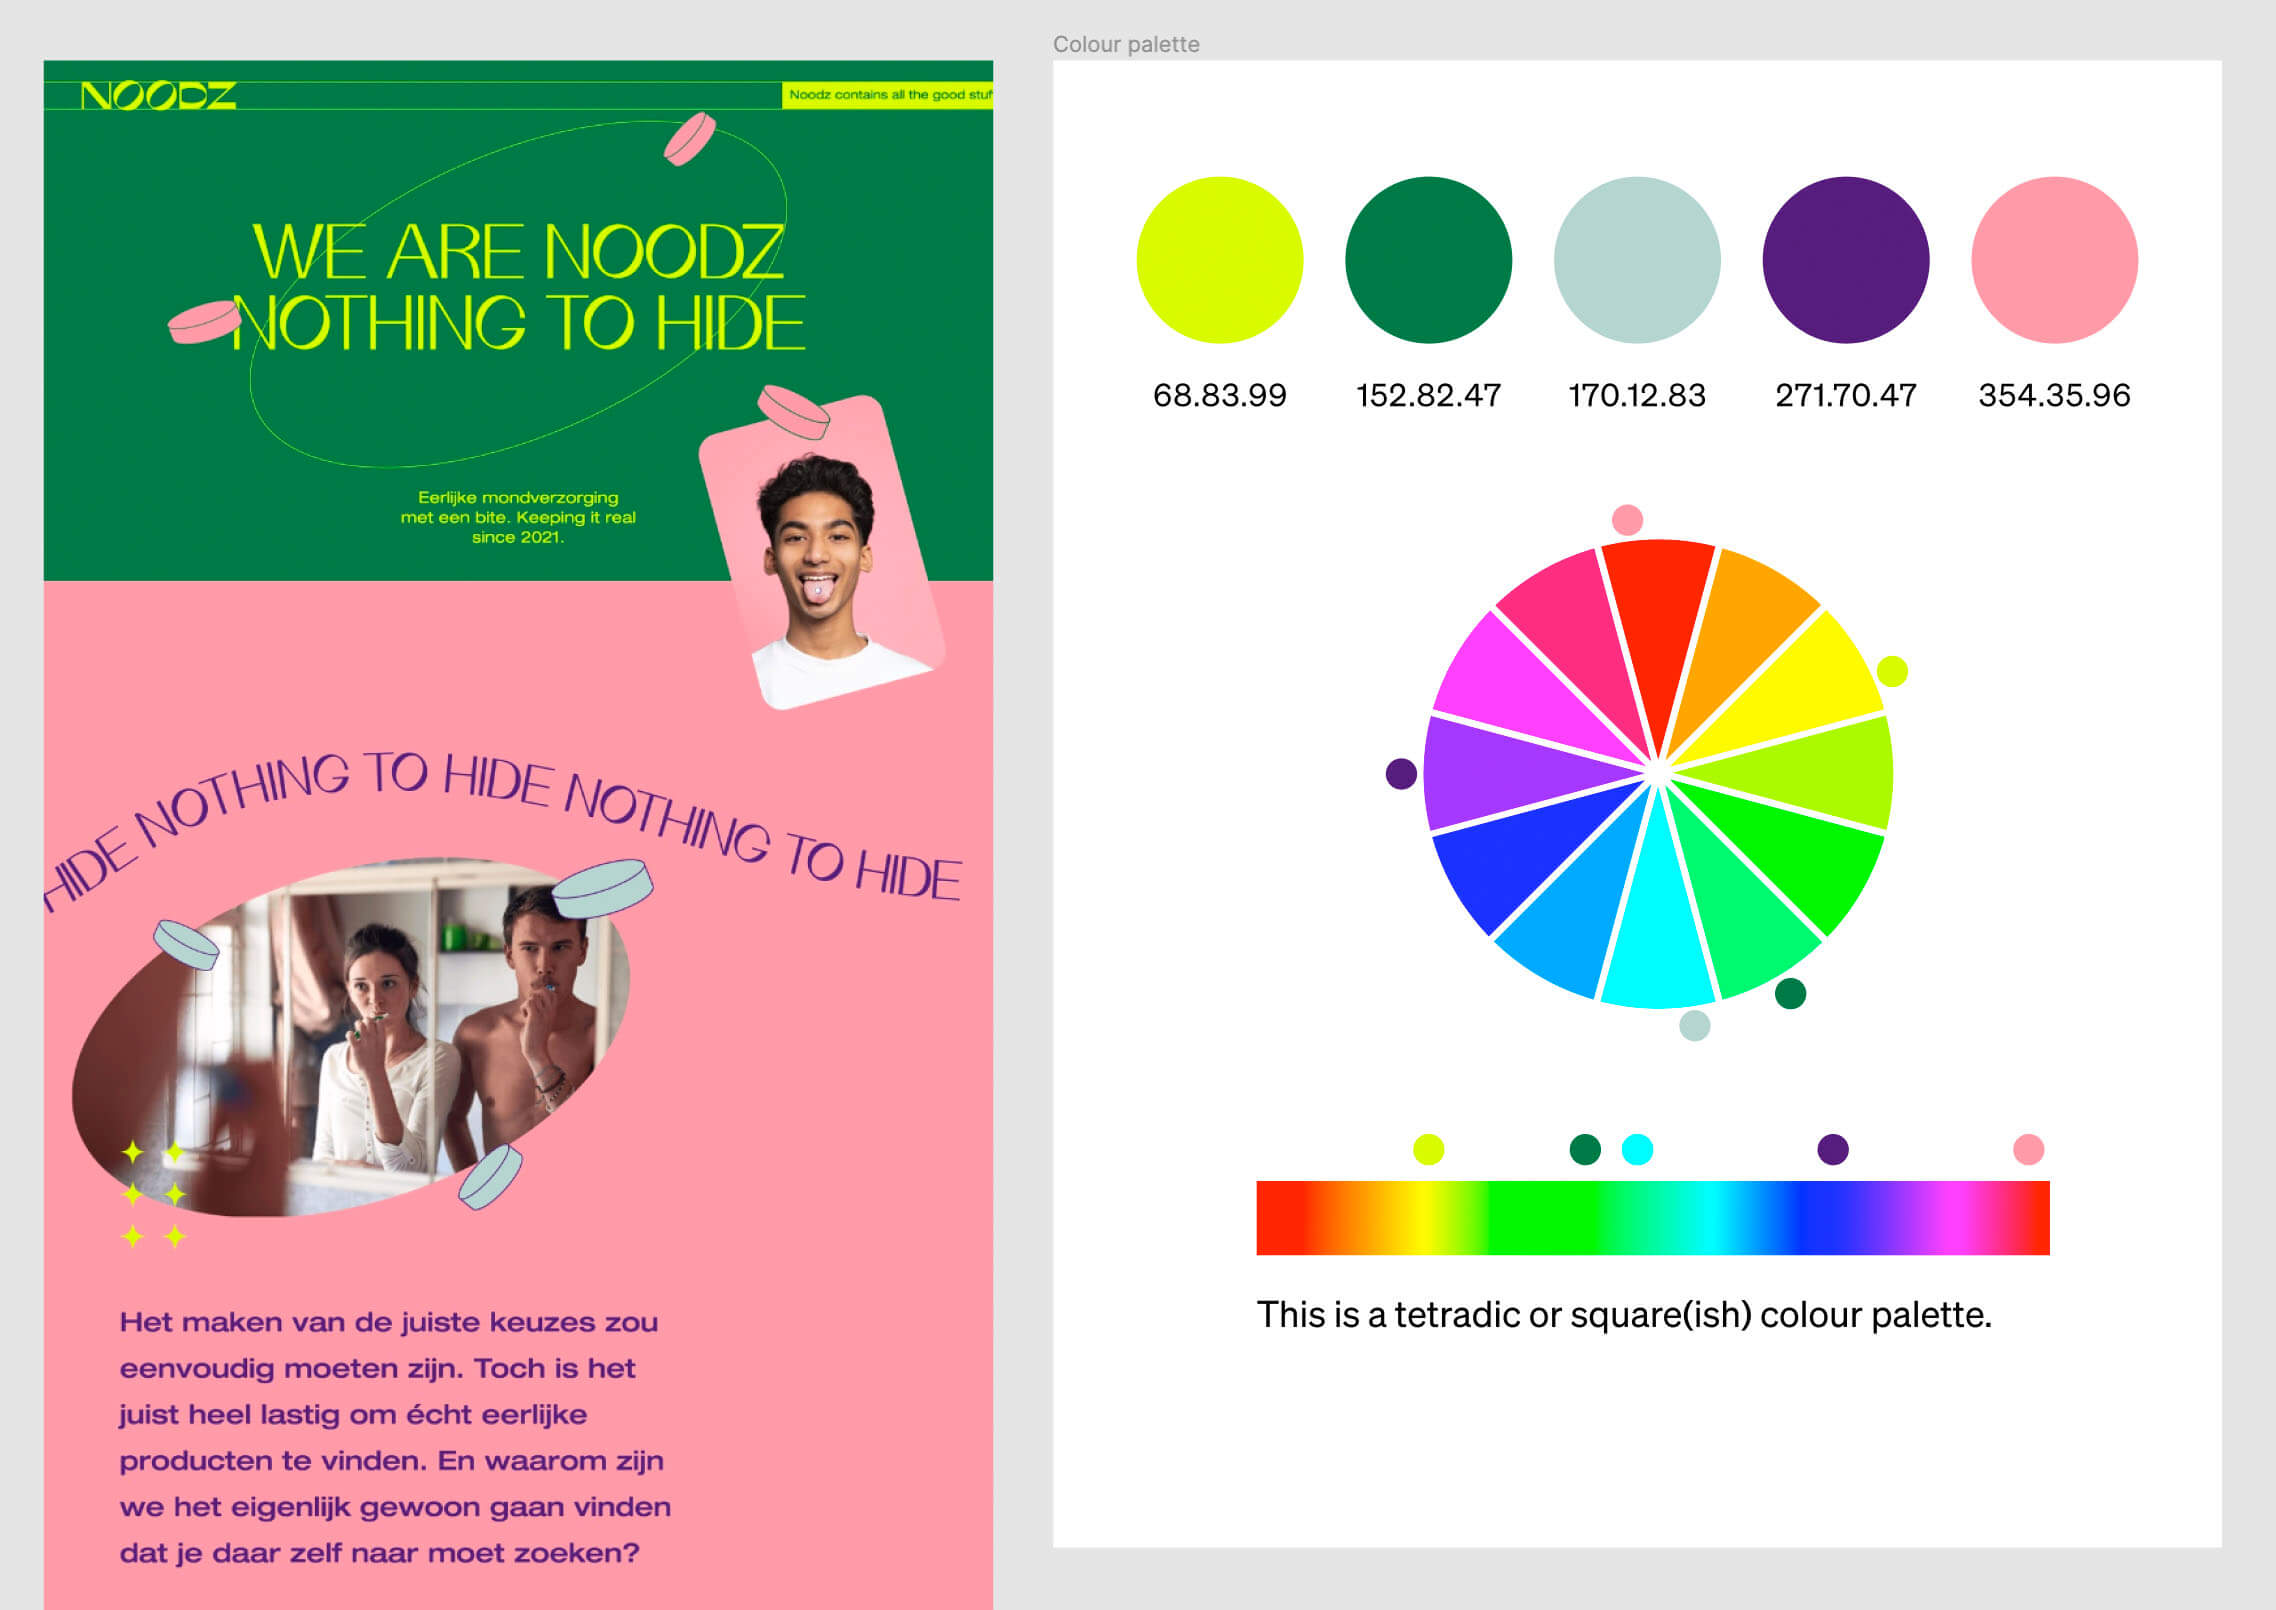This screenshot has width=2276, height=1610.
Task: Click the 'WE ARE NOODZ' headline text
Action: coord(518,252)
